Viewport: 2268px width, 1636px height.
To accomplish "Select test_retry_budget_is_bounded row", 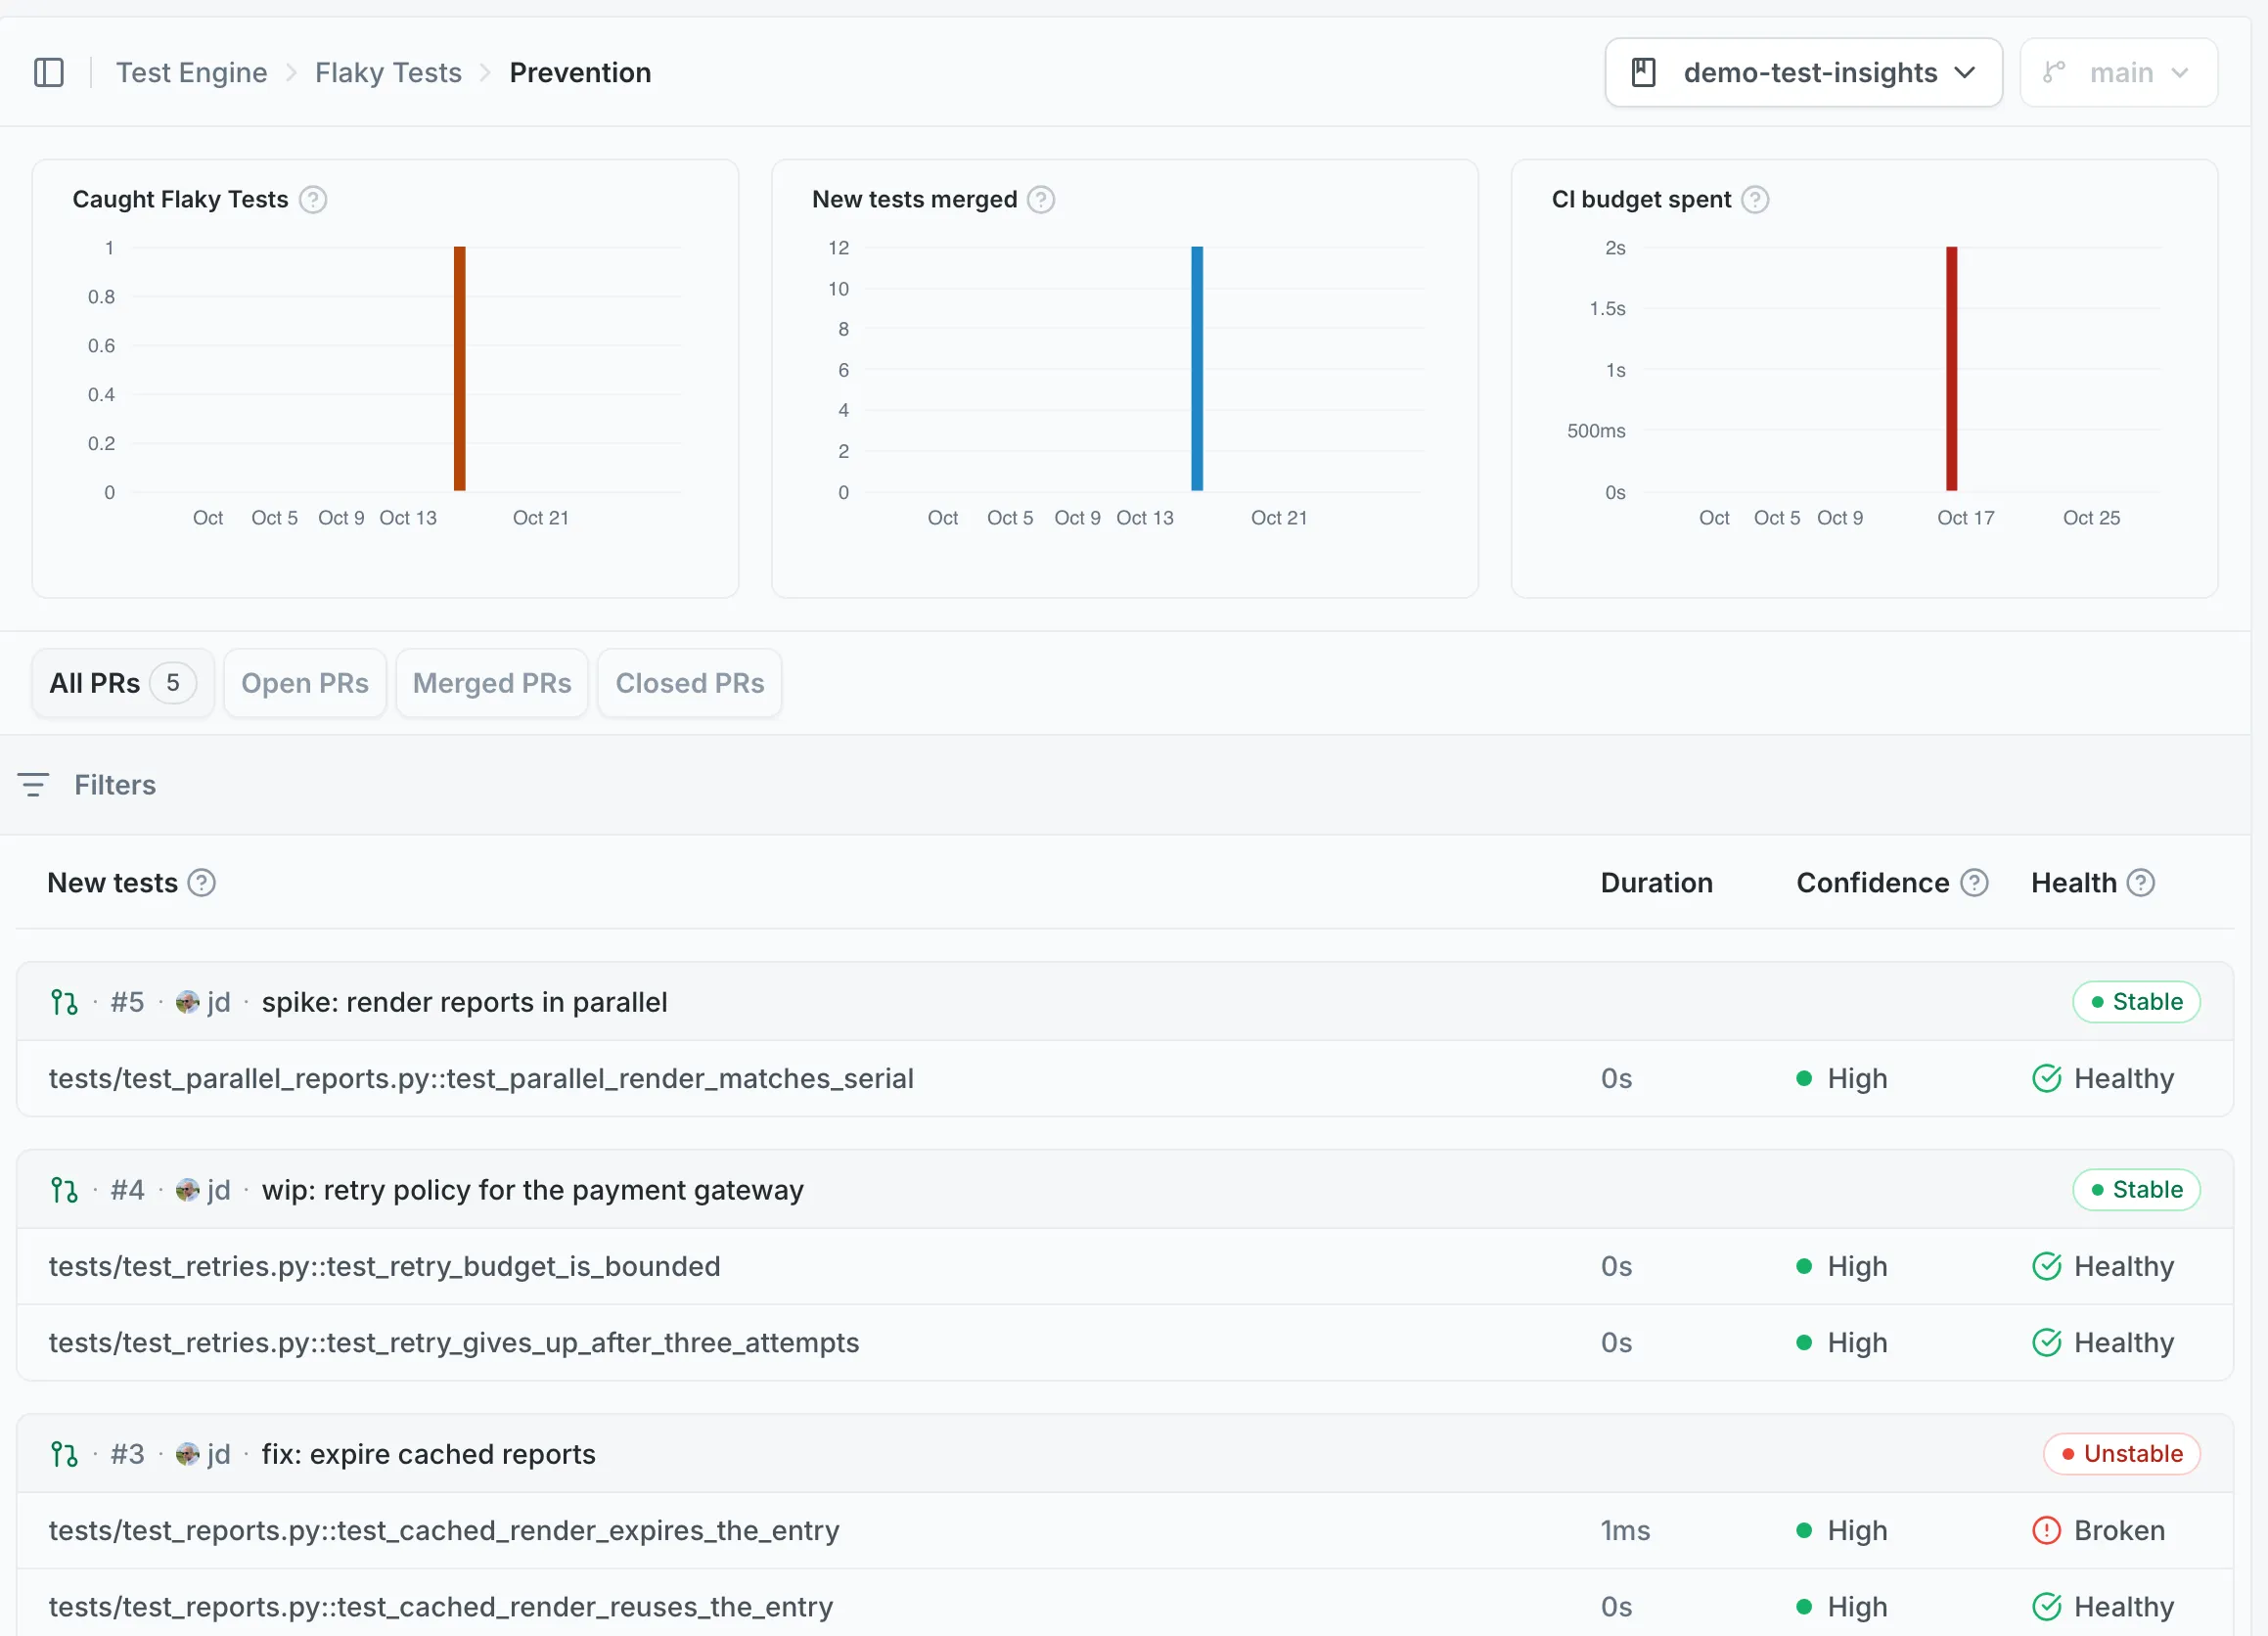I will coord(1125,1266).
